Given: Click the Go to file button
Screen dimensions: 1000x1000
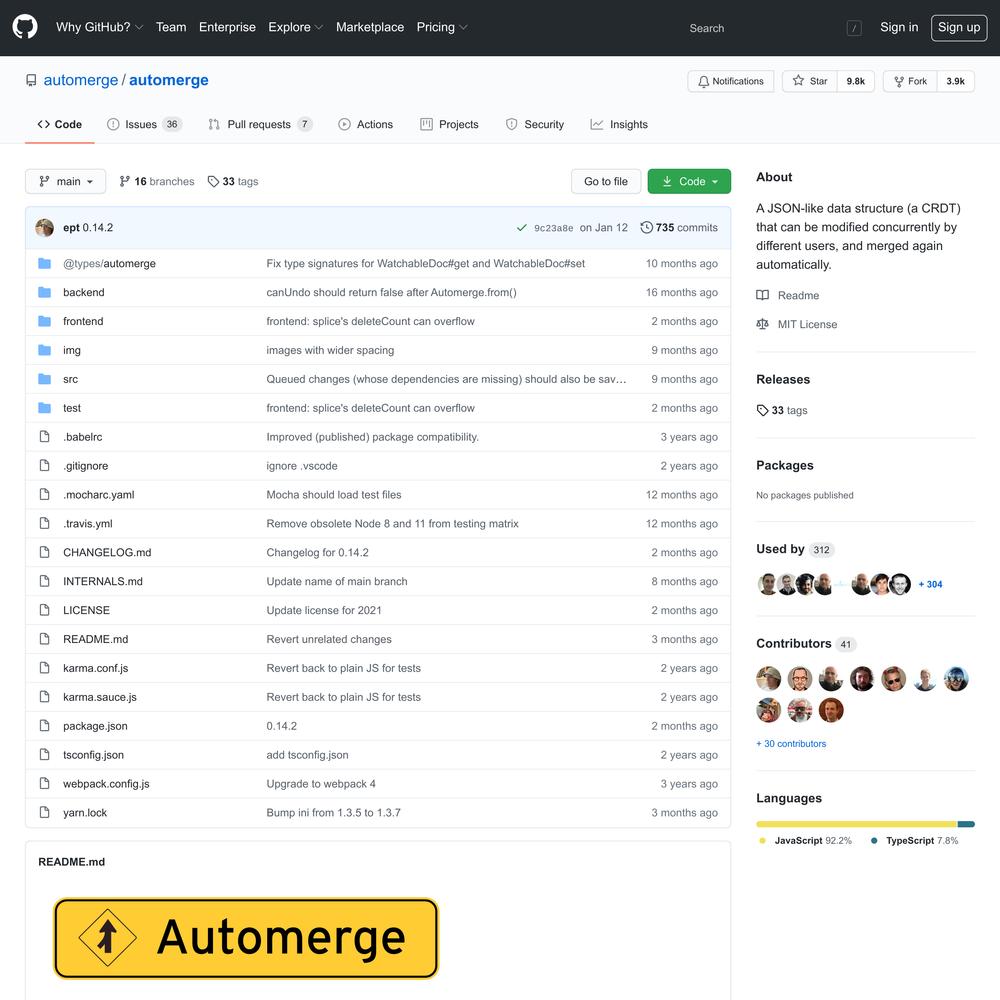Looking at the screenshot, I should coord(606,181).
